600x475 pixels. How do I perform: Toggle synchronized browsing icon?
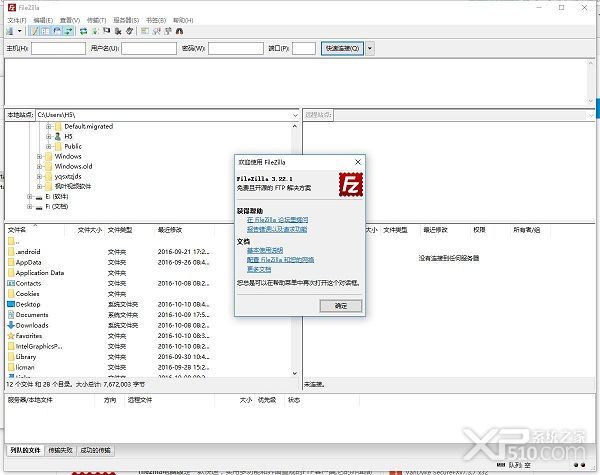pyautogui.click(x=168, y=31)
